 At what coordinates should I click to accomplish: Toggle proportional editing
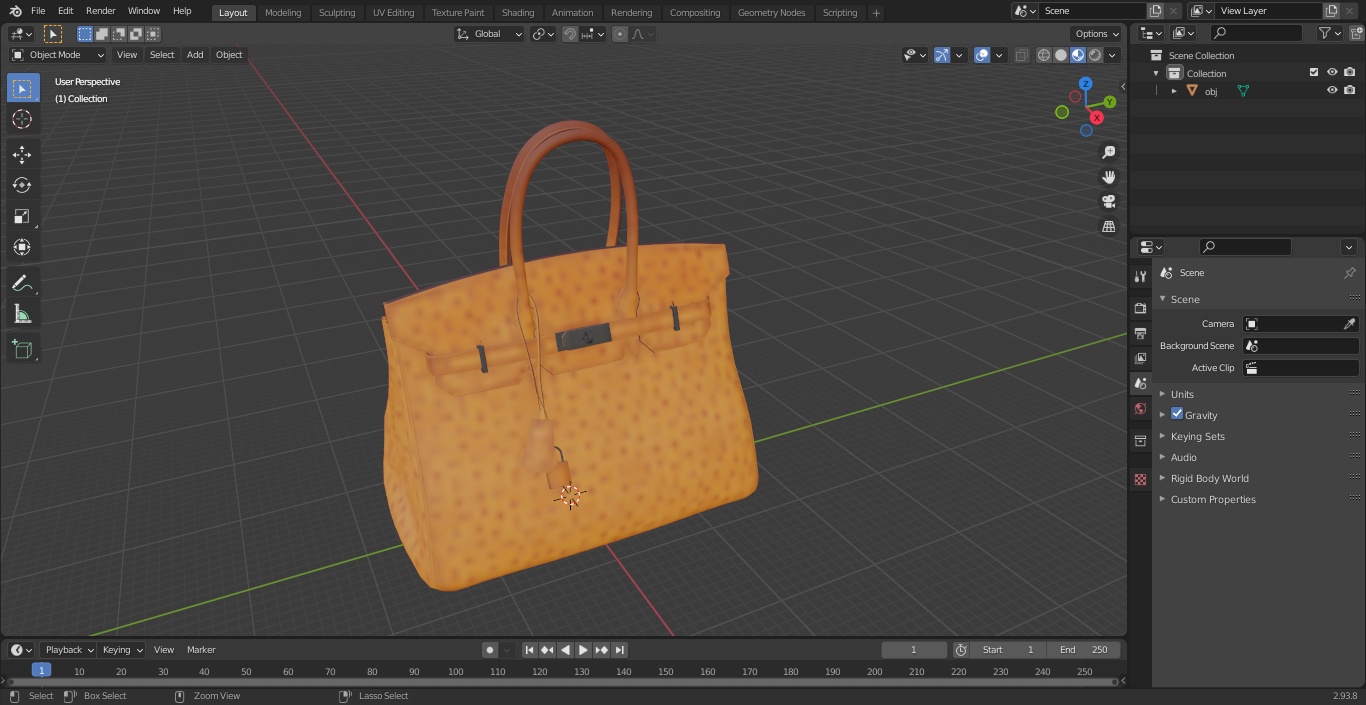tap(620, 34)
